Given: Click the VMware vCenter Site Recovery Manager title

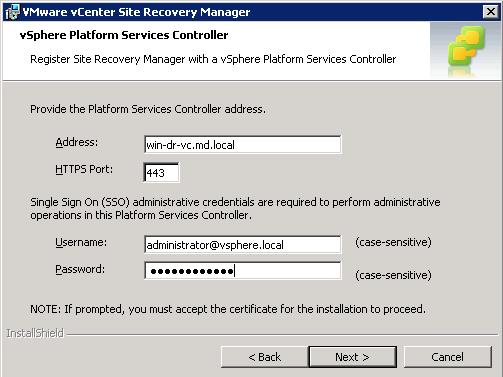Looking at the screenshot, I should (x=136, y=12).
